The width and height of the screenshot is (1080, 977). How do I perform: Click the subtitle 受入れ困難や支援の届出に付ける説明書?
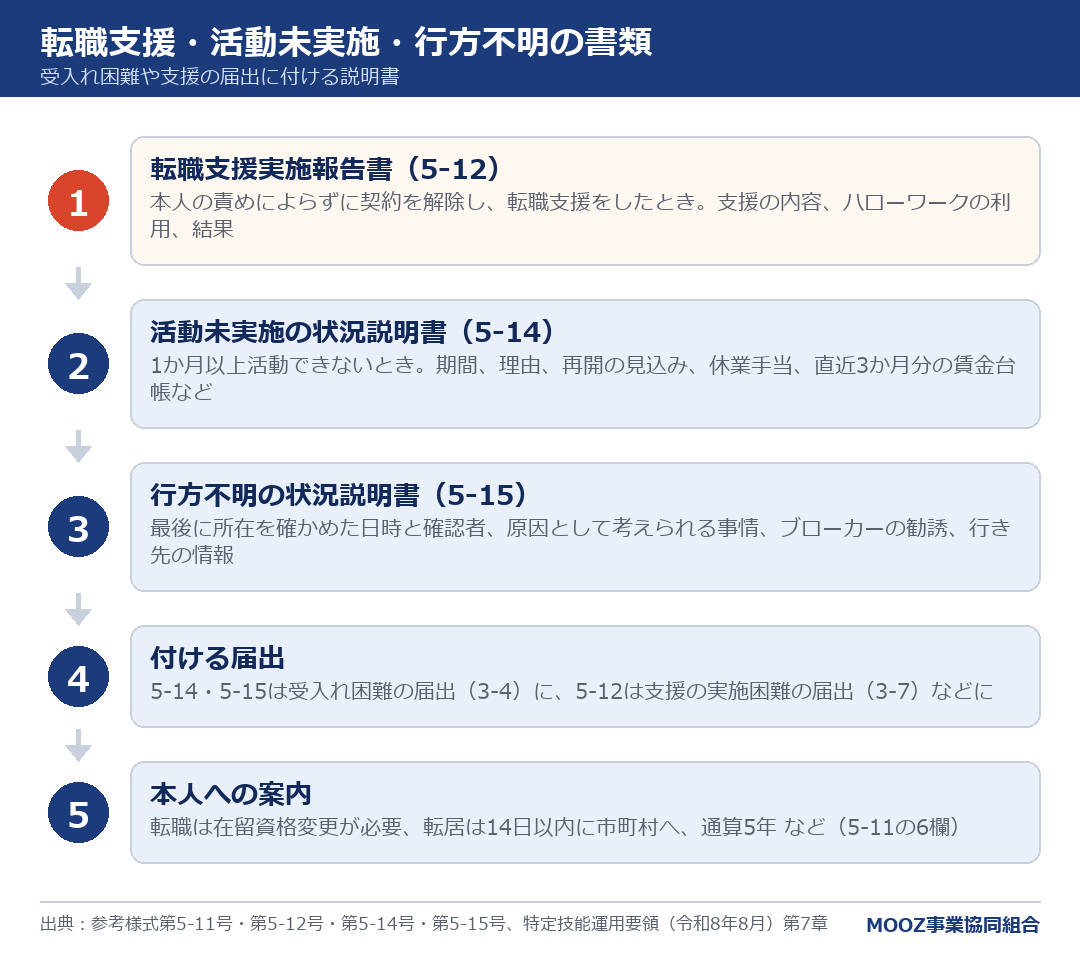pos(220,76)
